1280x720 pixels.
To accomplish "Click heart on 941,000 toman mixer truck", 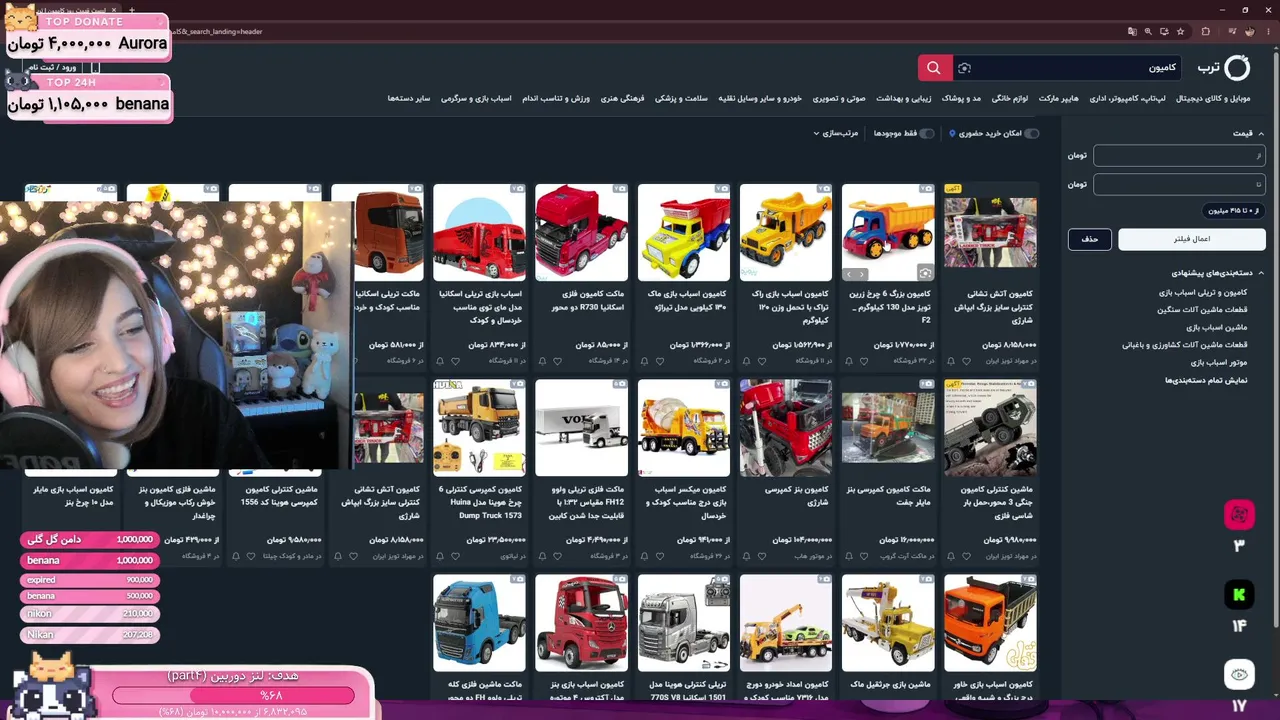I will (x=660, y=556).
